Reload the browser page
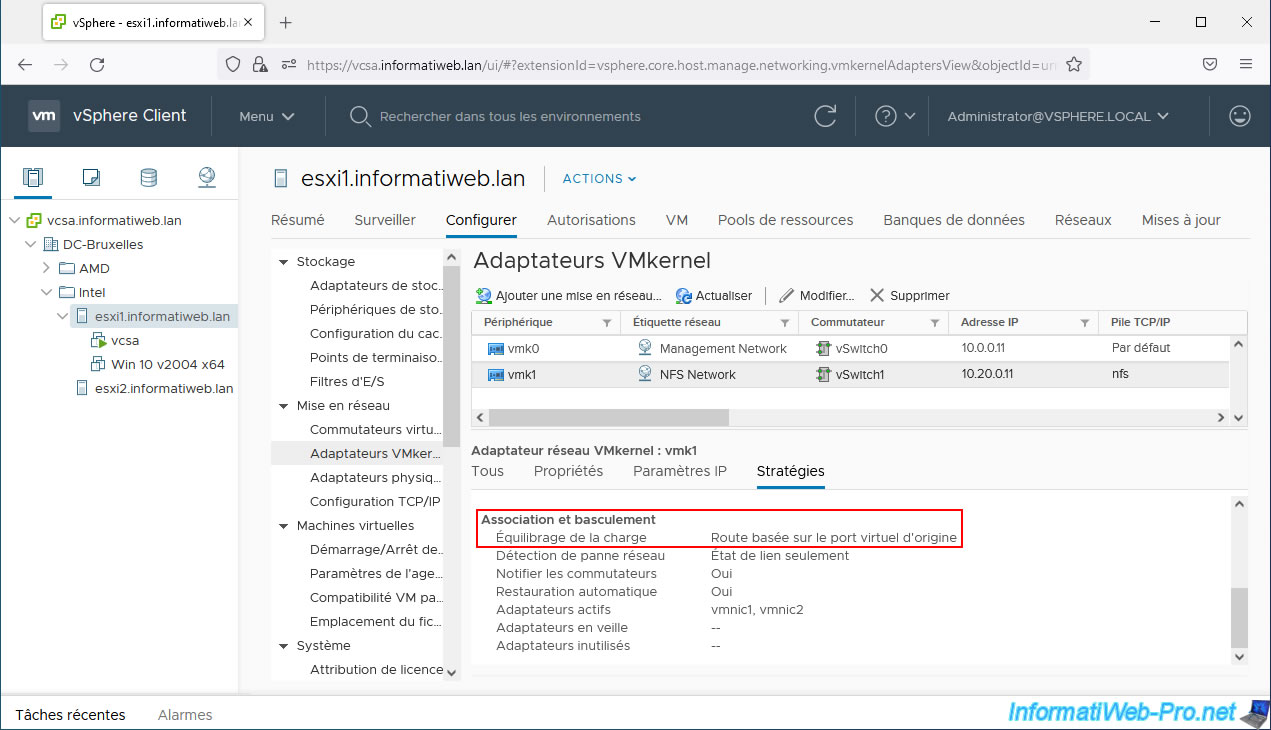The width and height of the screenshot is (1271, 730). 97,64
